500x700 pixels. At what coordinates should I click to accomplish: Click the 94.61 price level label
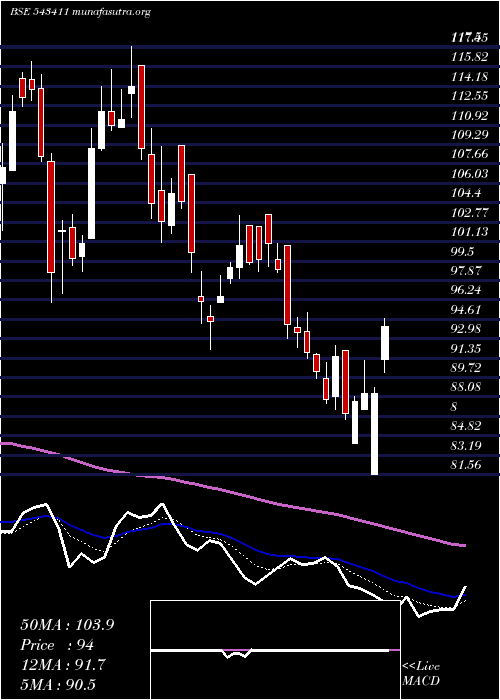click(466, 310)
